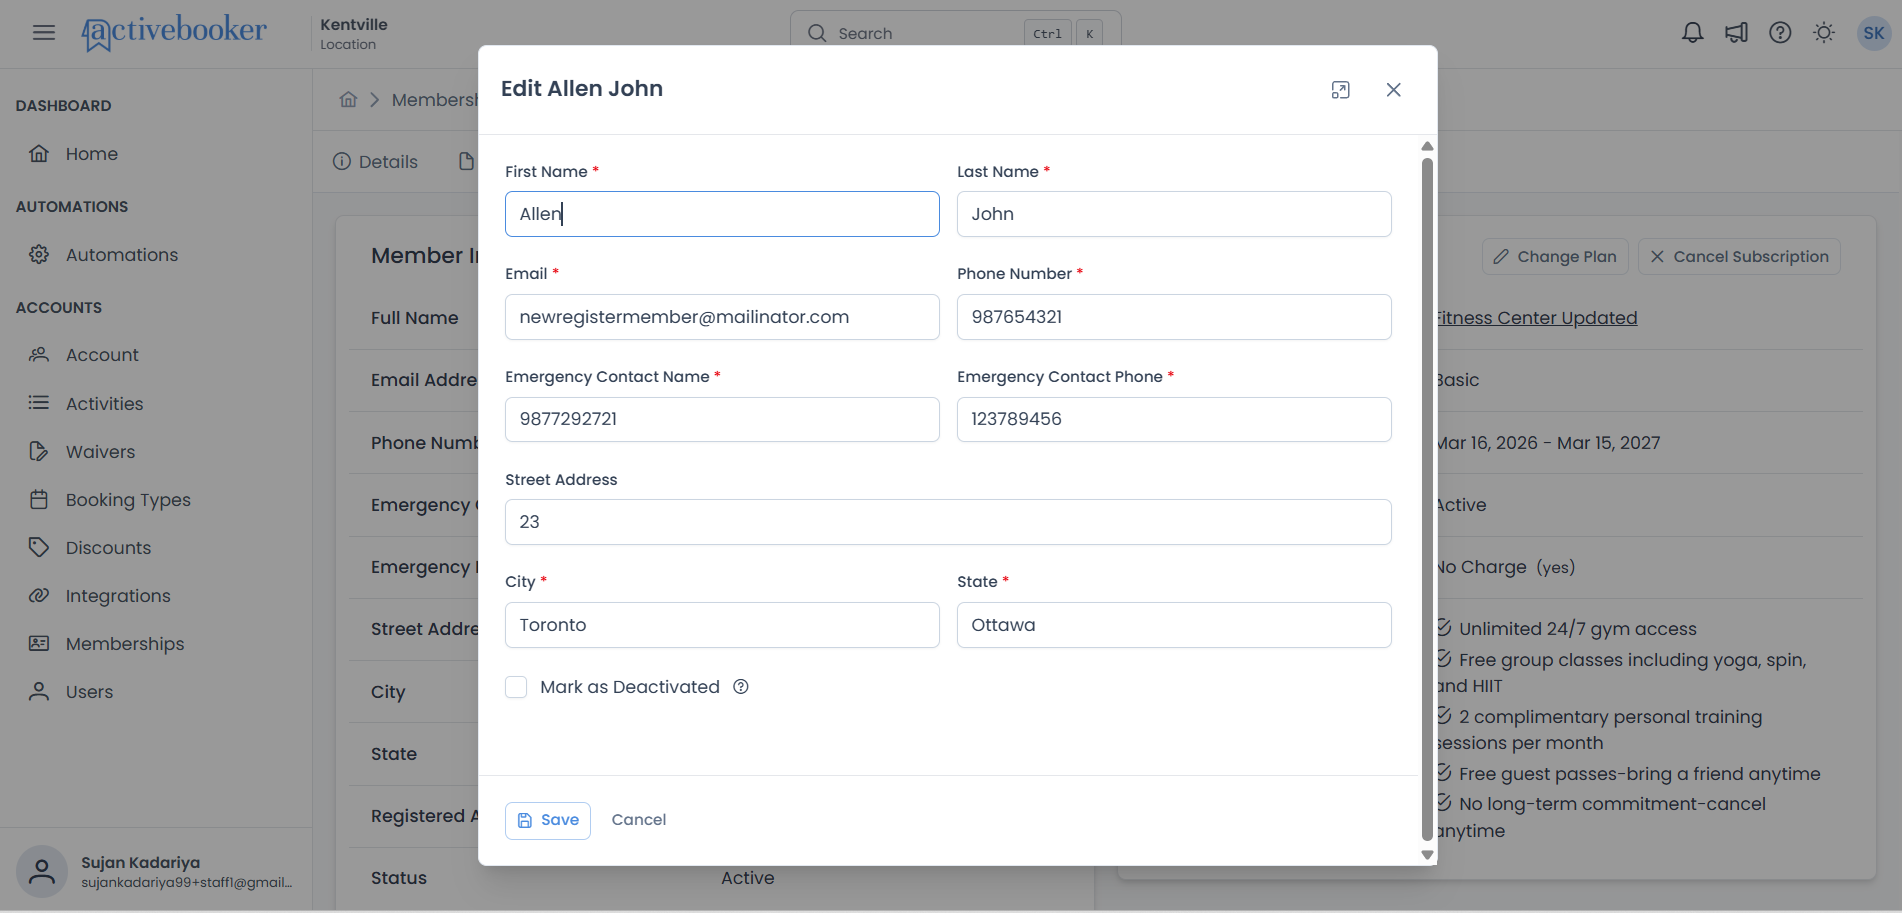Check Mark as Deactivated checkbox
Screen dimensions: 1902x913
point(516,687)
